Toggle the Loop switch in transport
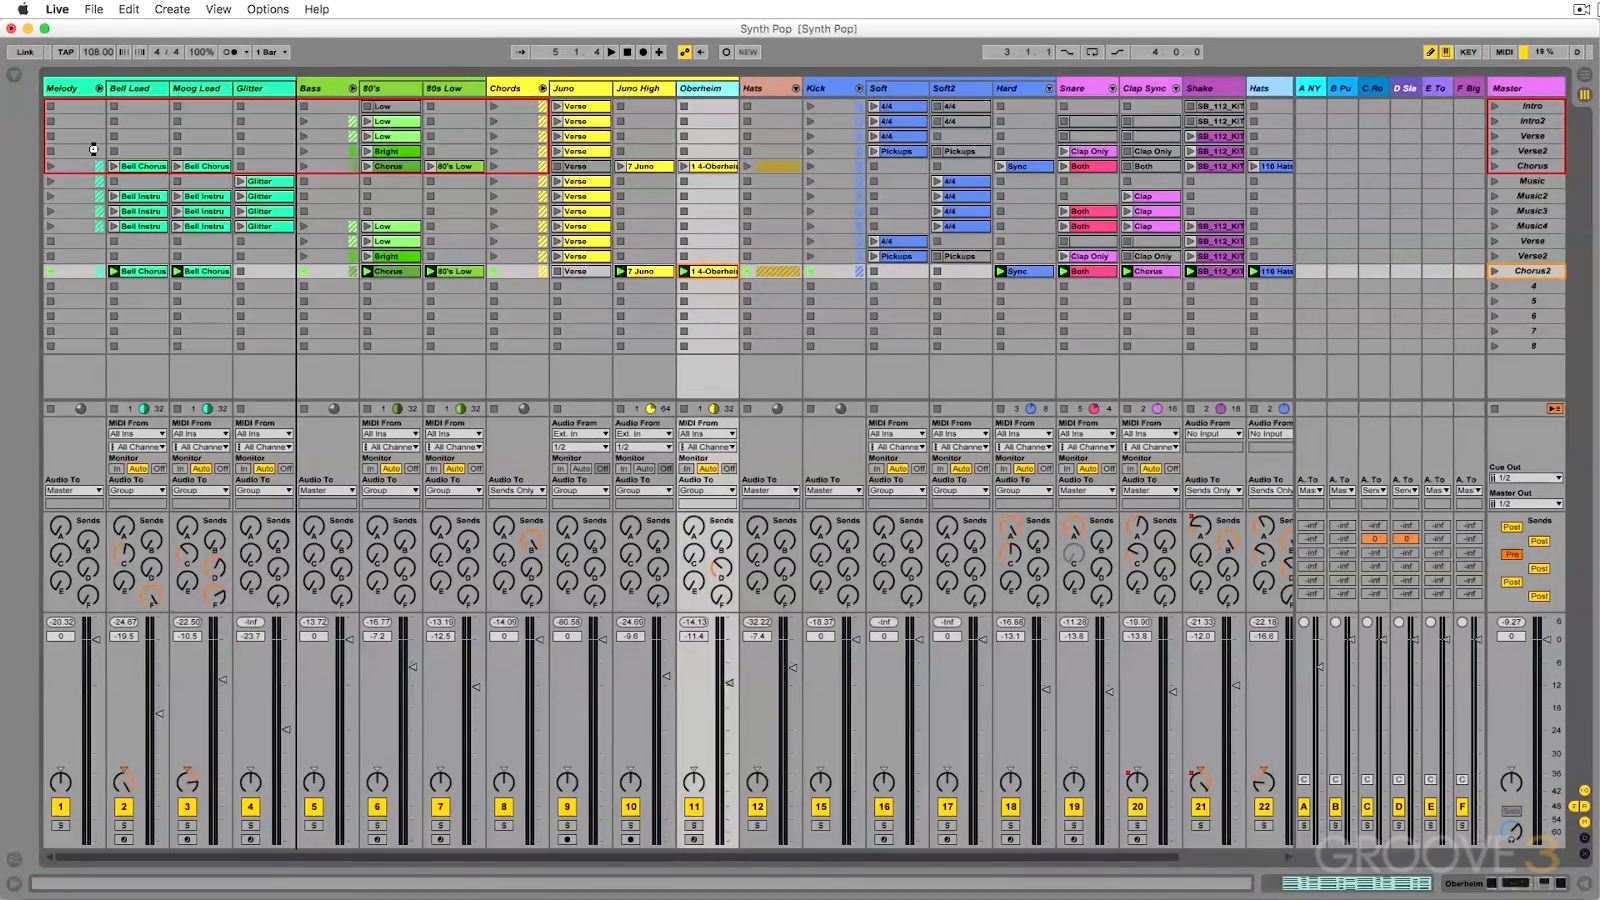Viewport: 1600px width, 900px height. click(x=1092, y=52)
